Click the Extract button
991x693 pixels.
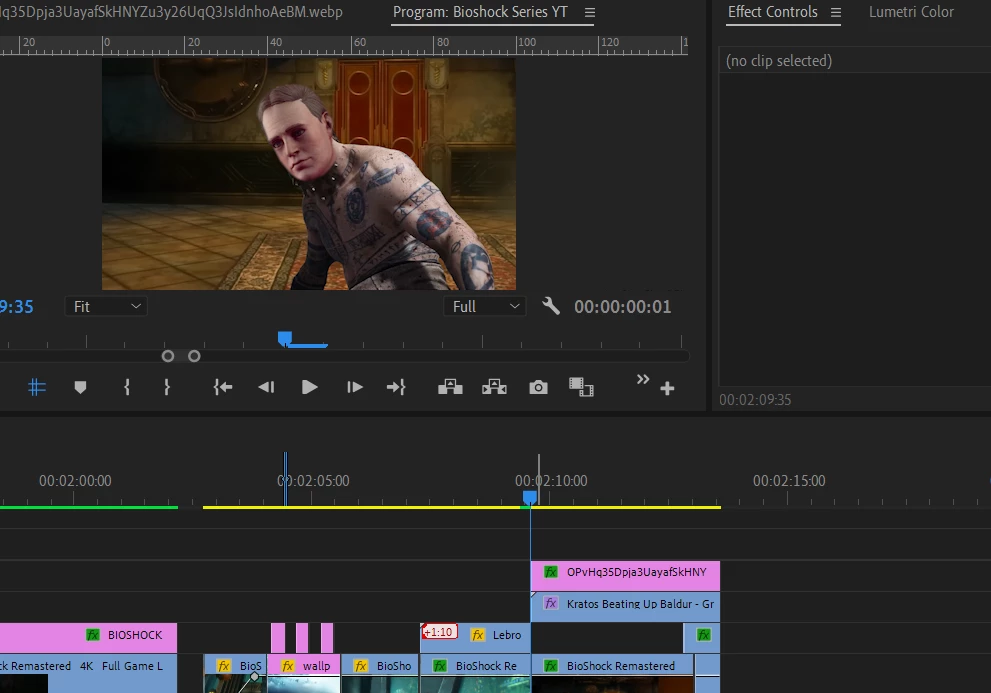pyautogui.click(x=494, y=387)
